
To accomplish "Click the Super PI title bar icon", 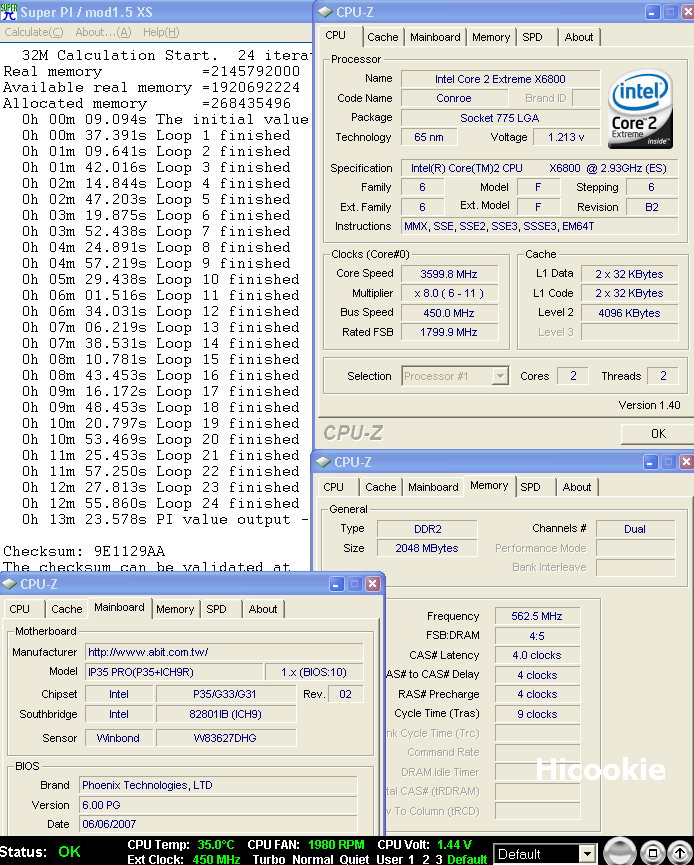I will tap(9, 12).
